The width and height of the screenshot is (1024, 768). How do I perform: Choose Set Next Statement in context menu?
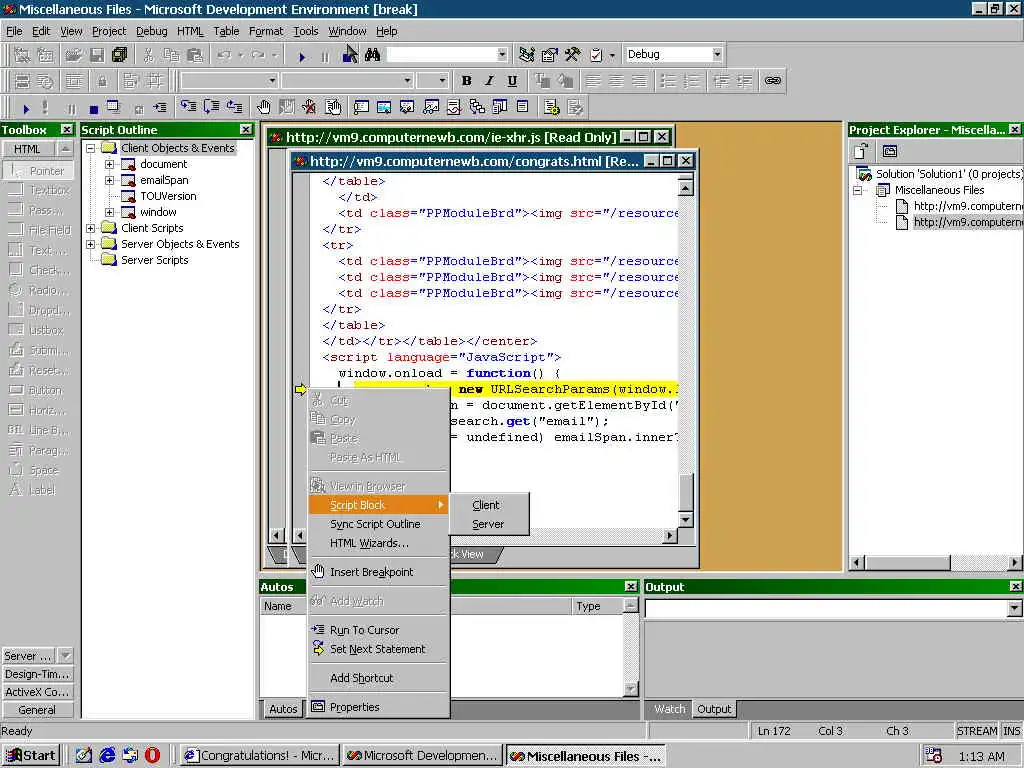(x=379, y=648)
